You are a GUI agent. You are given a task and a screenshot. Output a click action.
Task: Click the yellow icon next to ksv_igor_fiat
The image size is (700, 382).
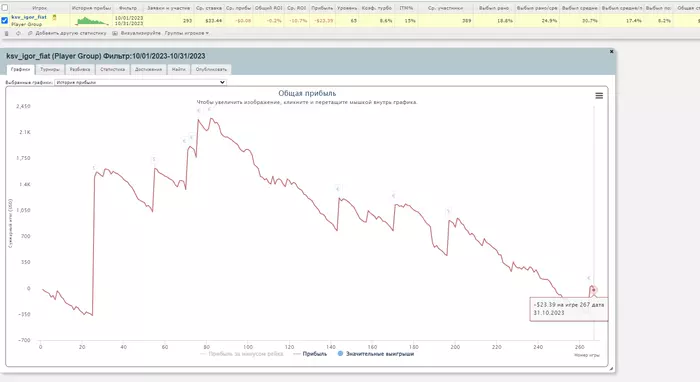(54, 17)
